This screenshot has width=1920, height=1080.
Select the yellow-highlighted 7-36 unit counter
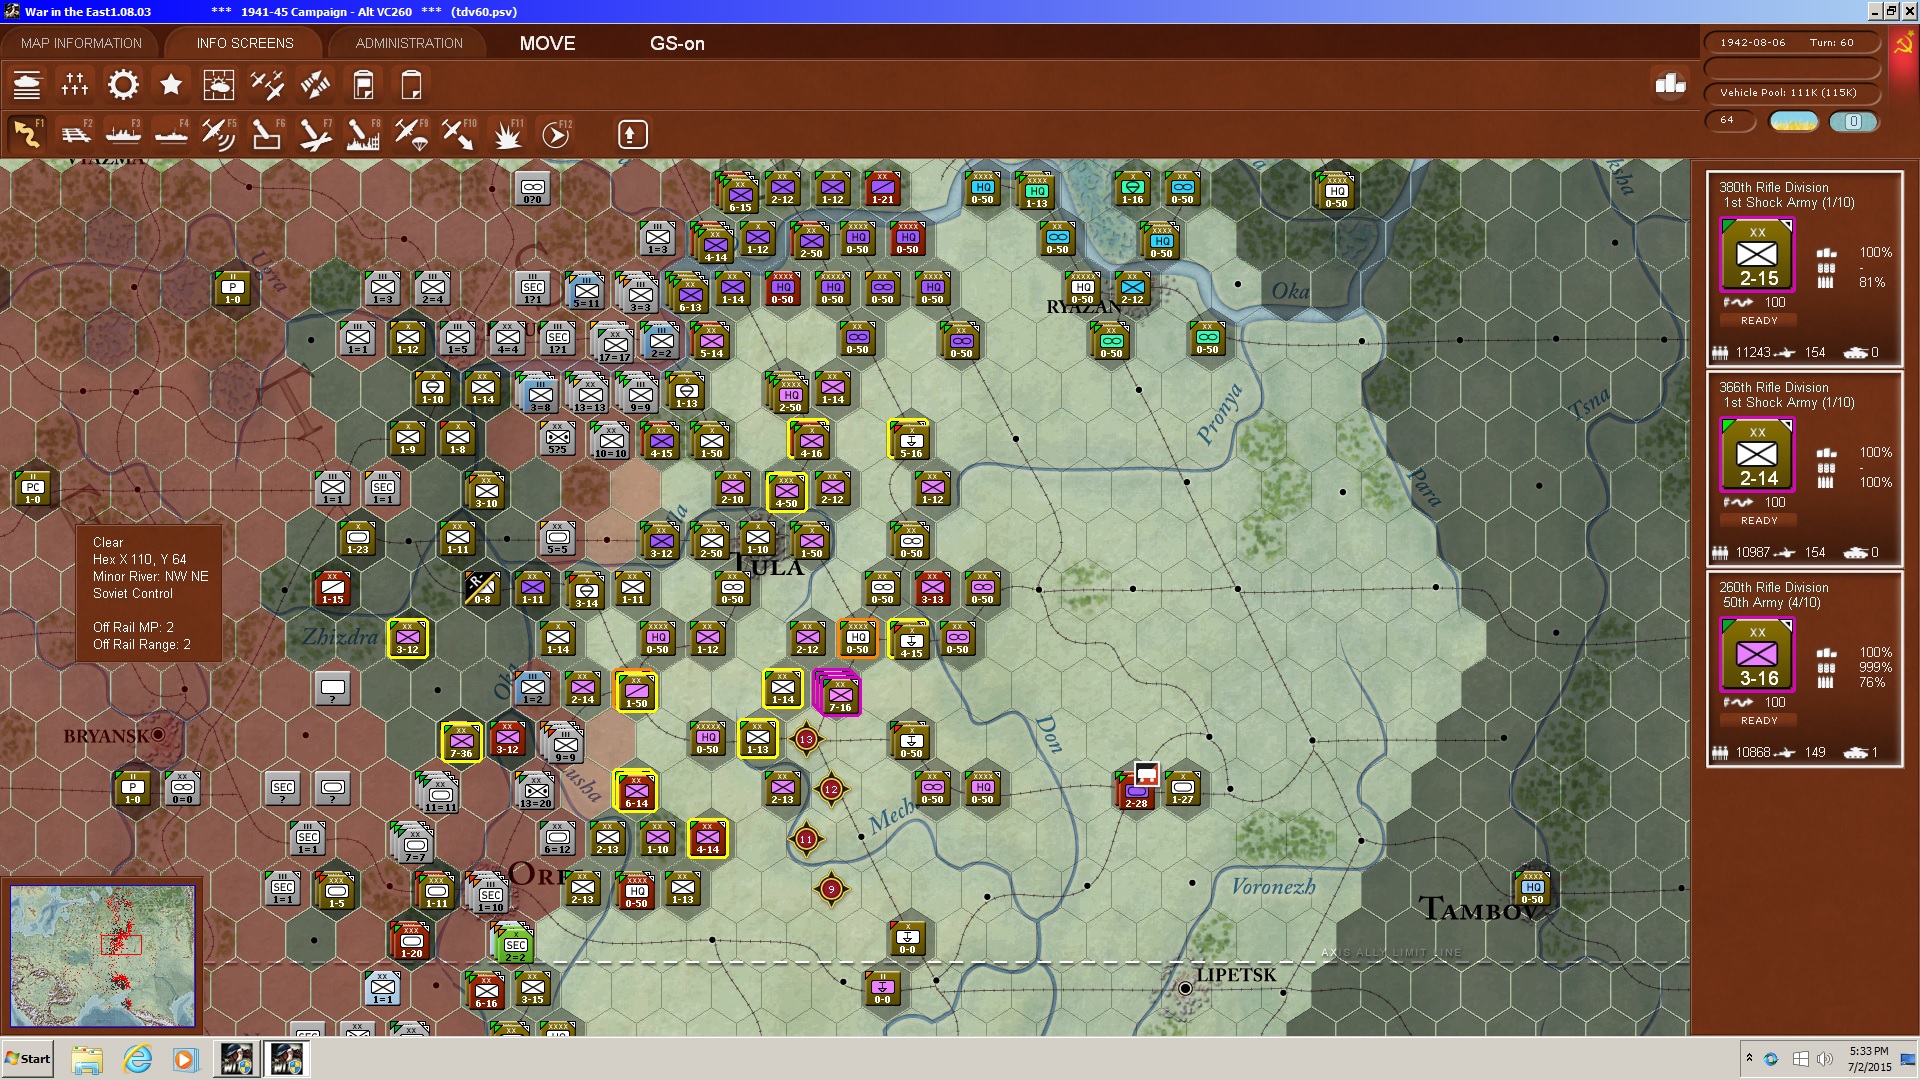coord(461,741)
